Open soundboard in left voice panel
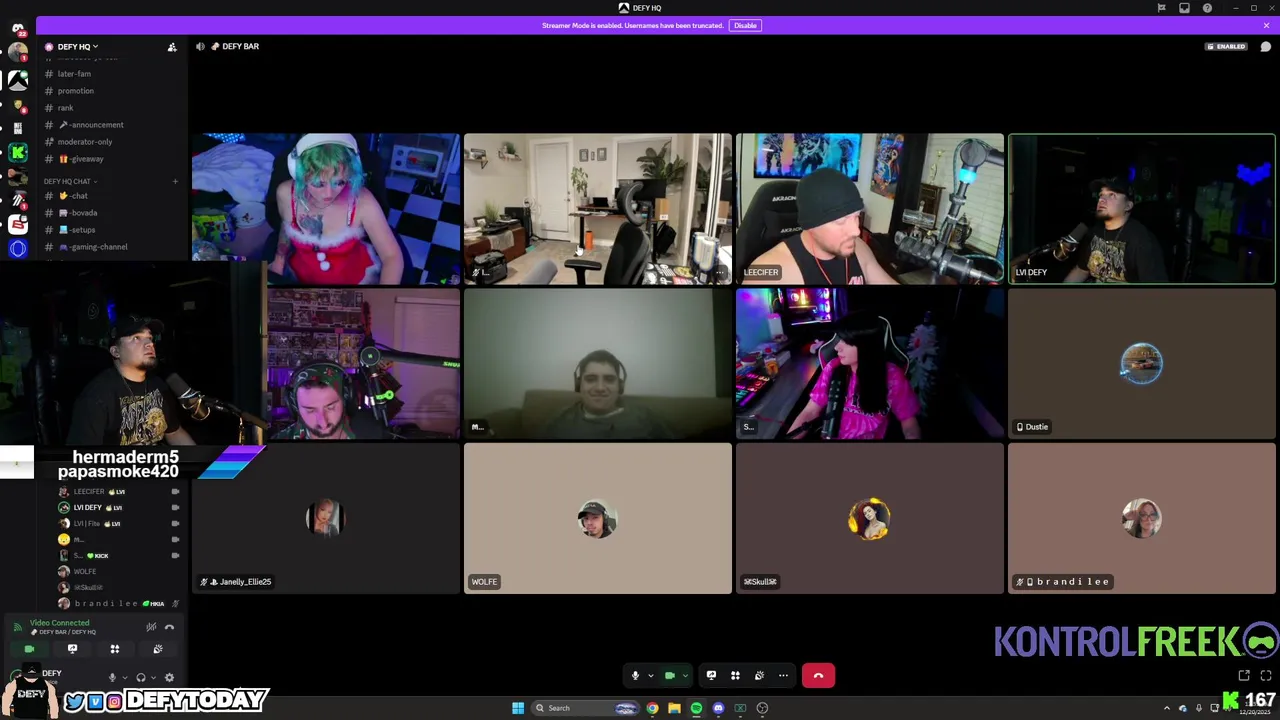 pos(158,649)
